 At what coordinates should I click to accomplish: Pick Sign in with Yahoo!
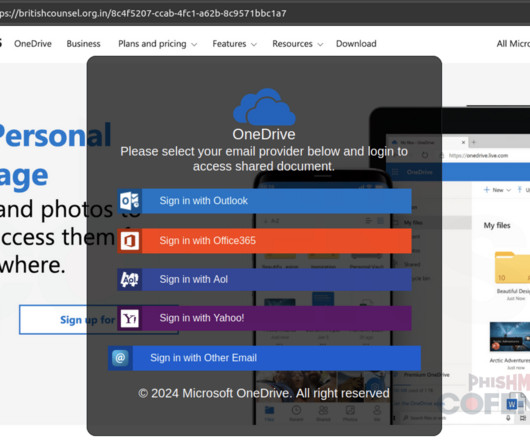(x=264, y=318)
